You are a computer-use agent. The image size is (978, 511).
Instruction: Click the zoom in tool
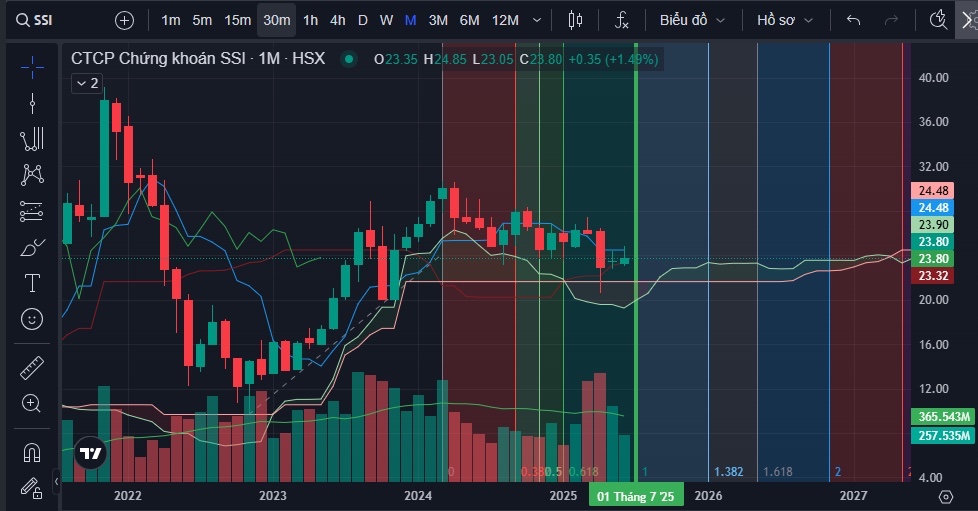point(32,404)
